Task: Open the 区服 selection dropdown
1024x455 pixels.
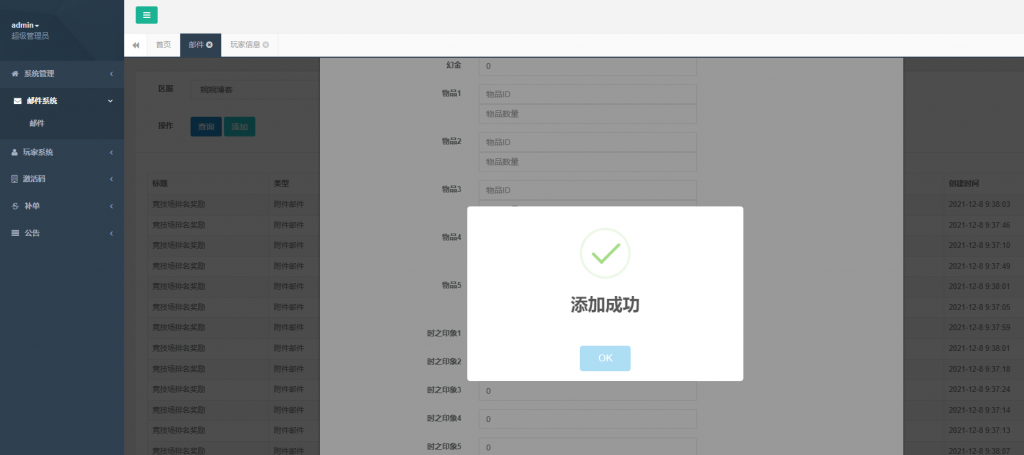Action: click(255, 89)
